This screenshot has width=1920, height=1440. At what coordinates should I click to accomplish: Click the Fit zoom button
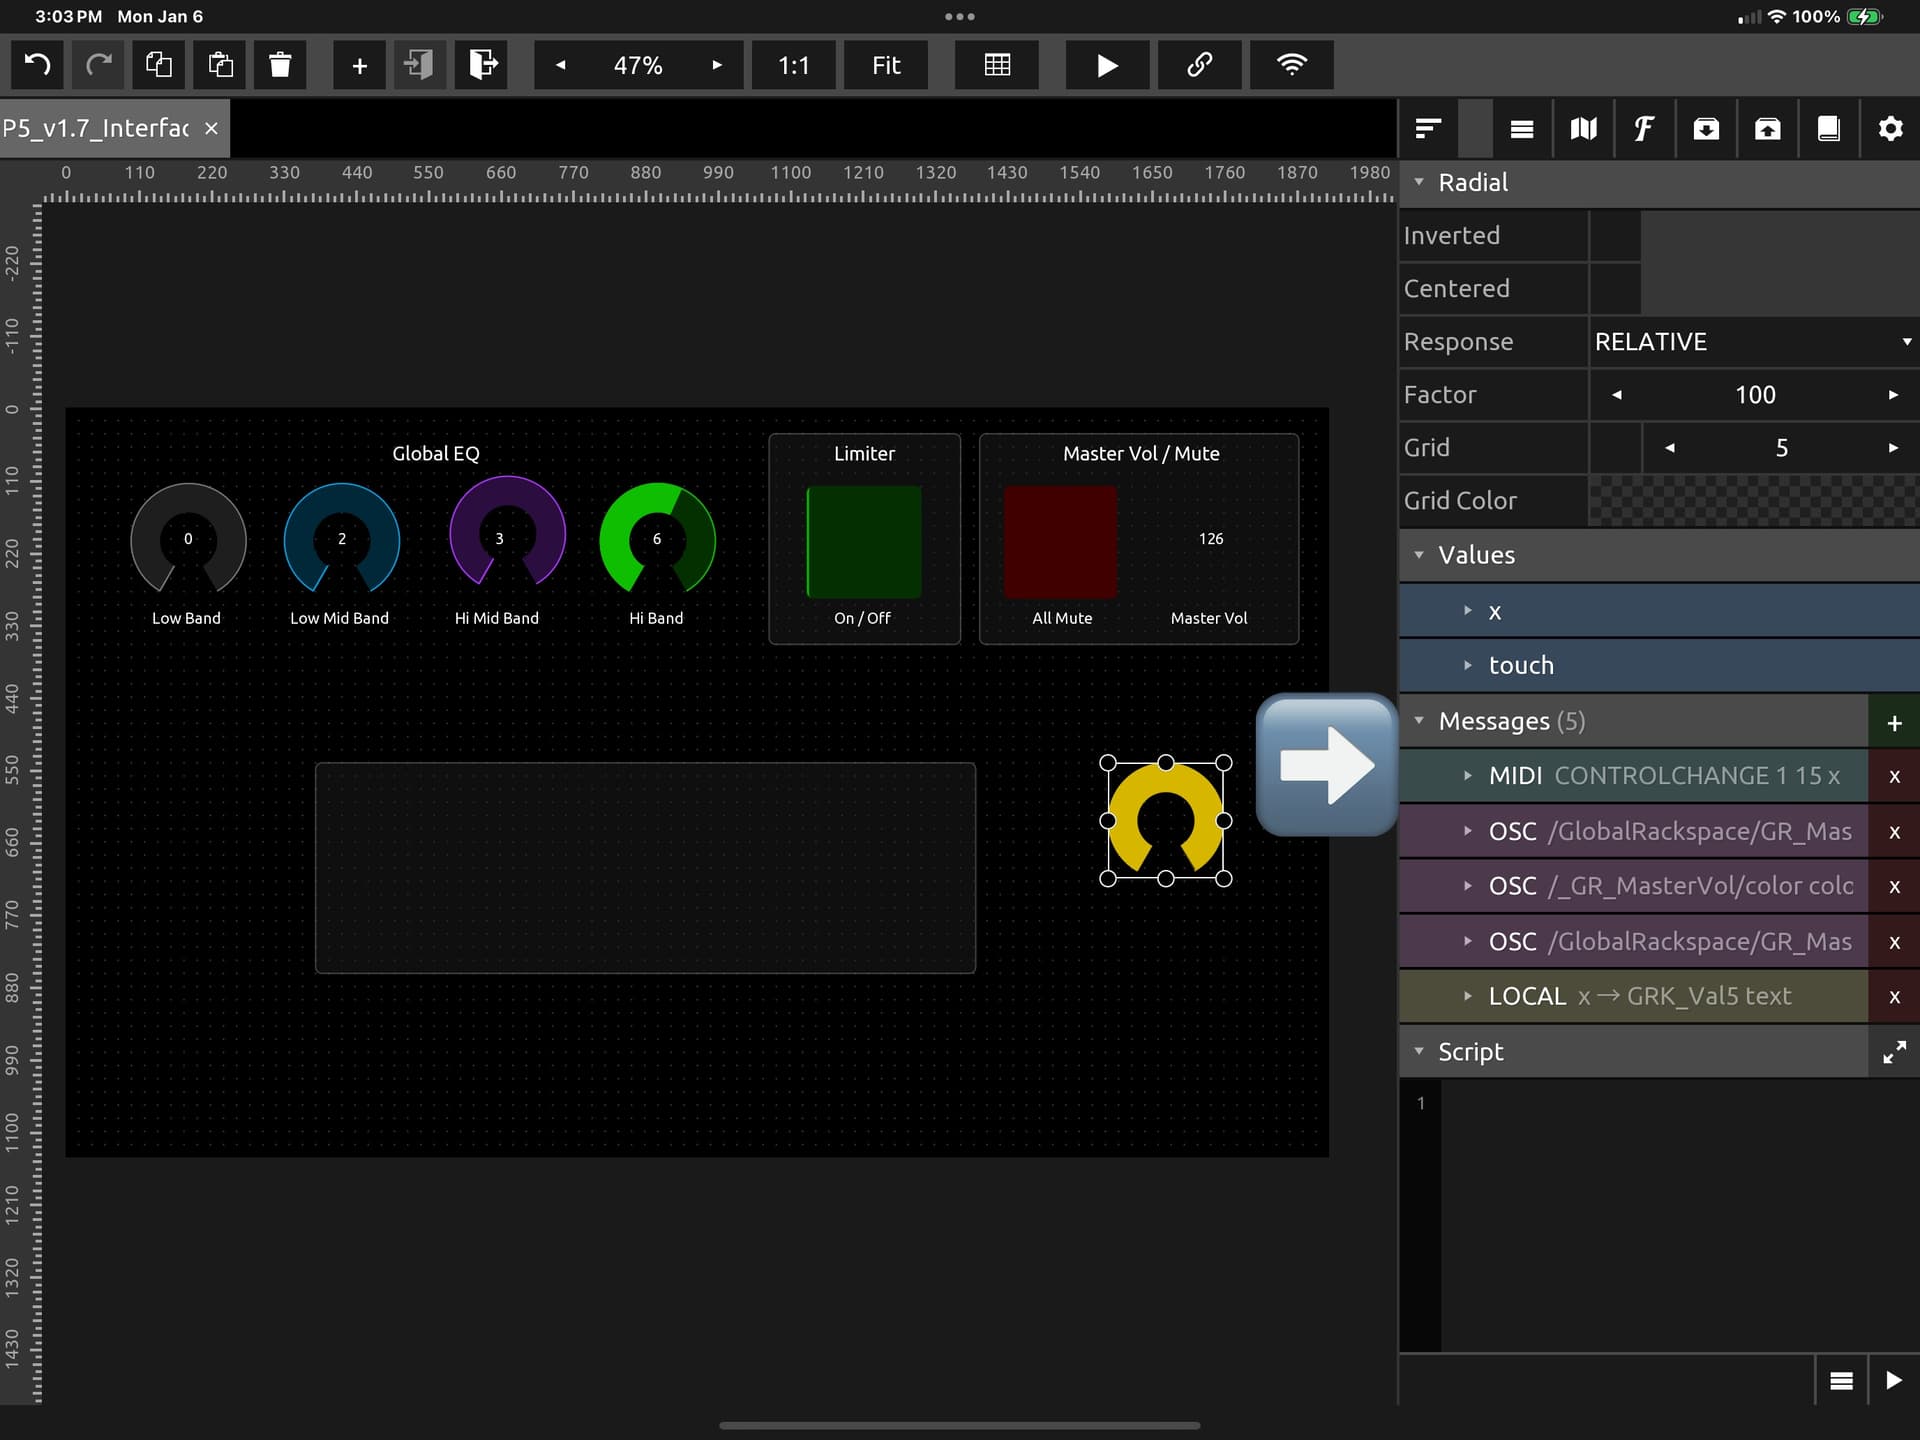coord(886,65)
